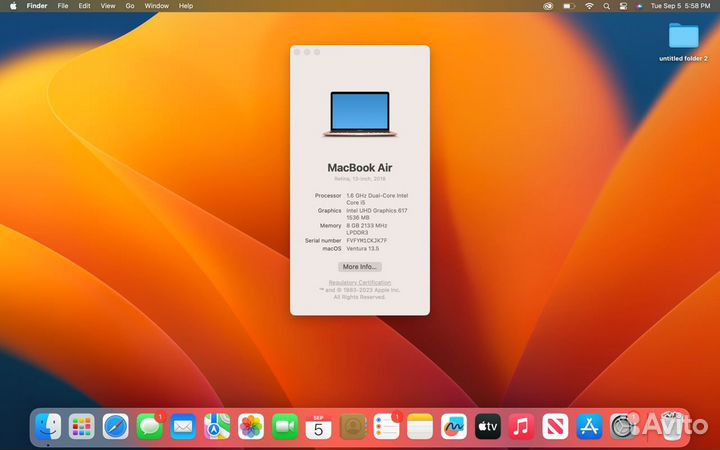Open News app in the Dock
The image size is (720, 450).
(555, 427)
